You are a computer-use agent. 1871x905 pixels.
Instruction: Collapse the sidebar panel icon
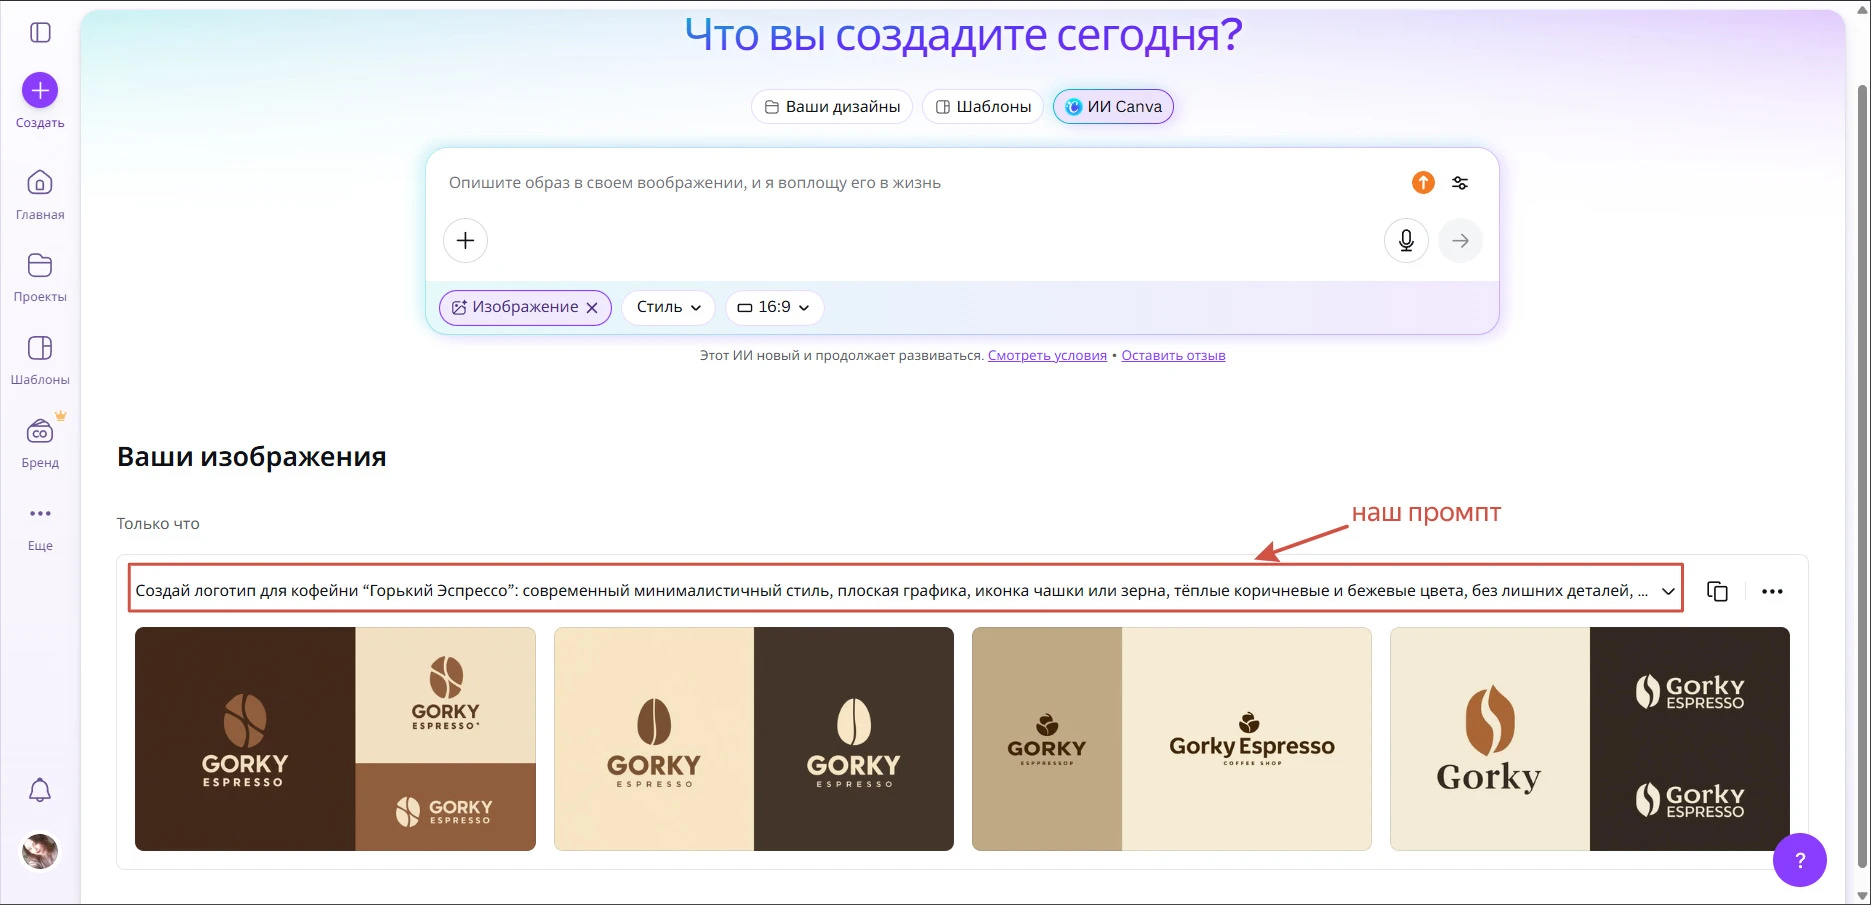(x=40, y=33)
